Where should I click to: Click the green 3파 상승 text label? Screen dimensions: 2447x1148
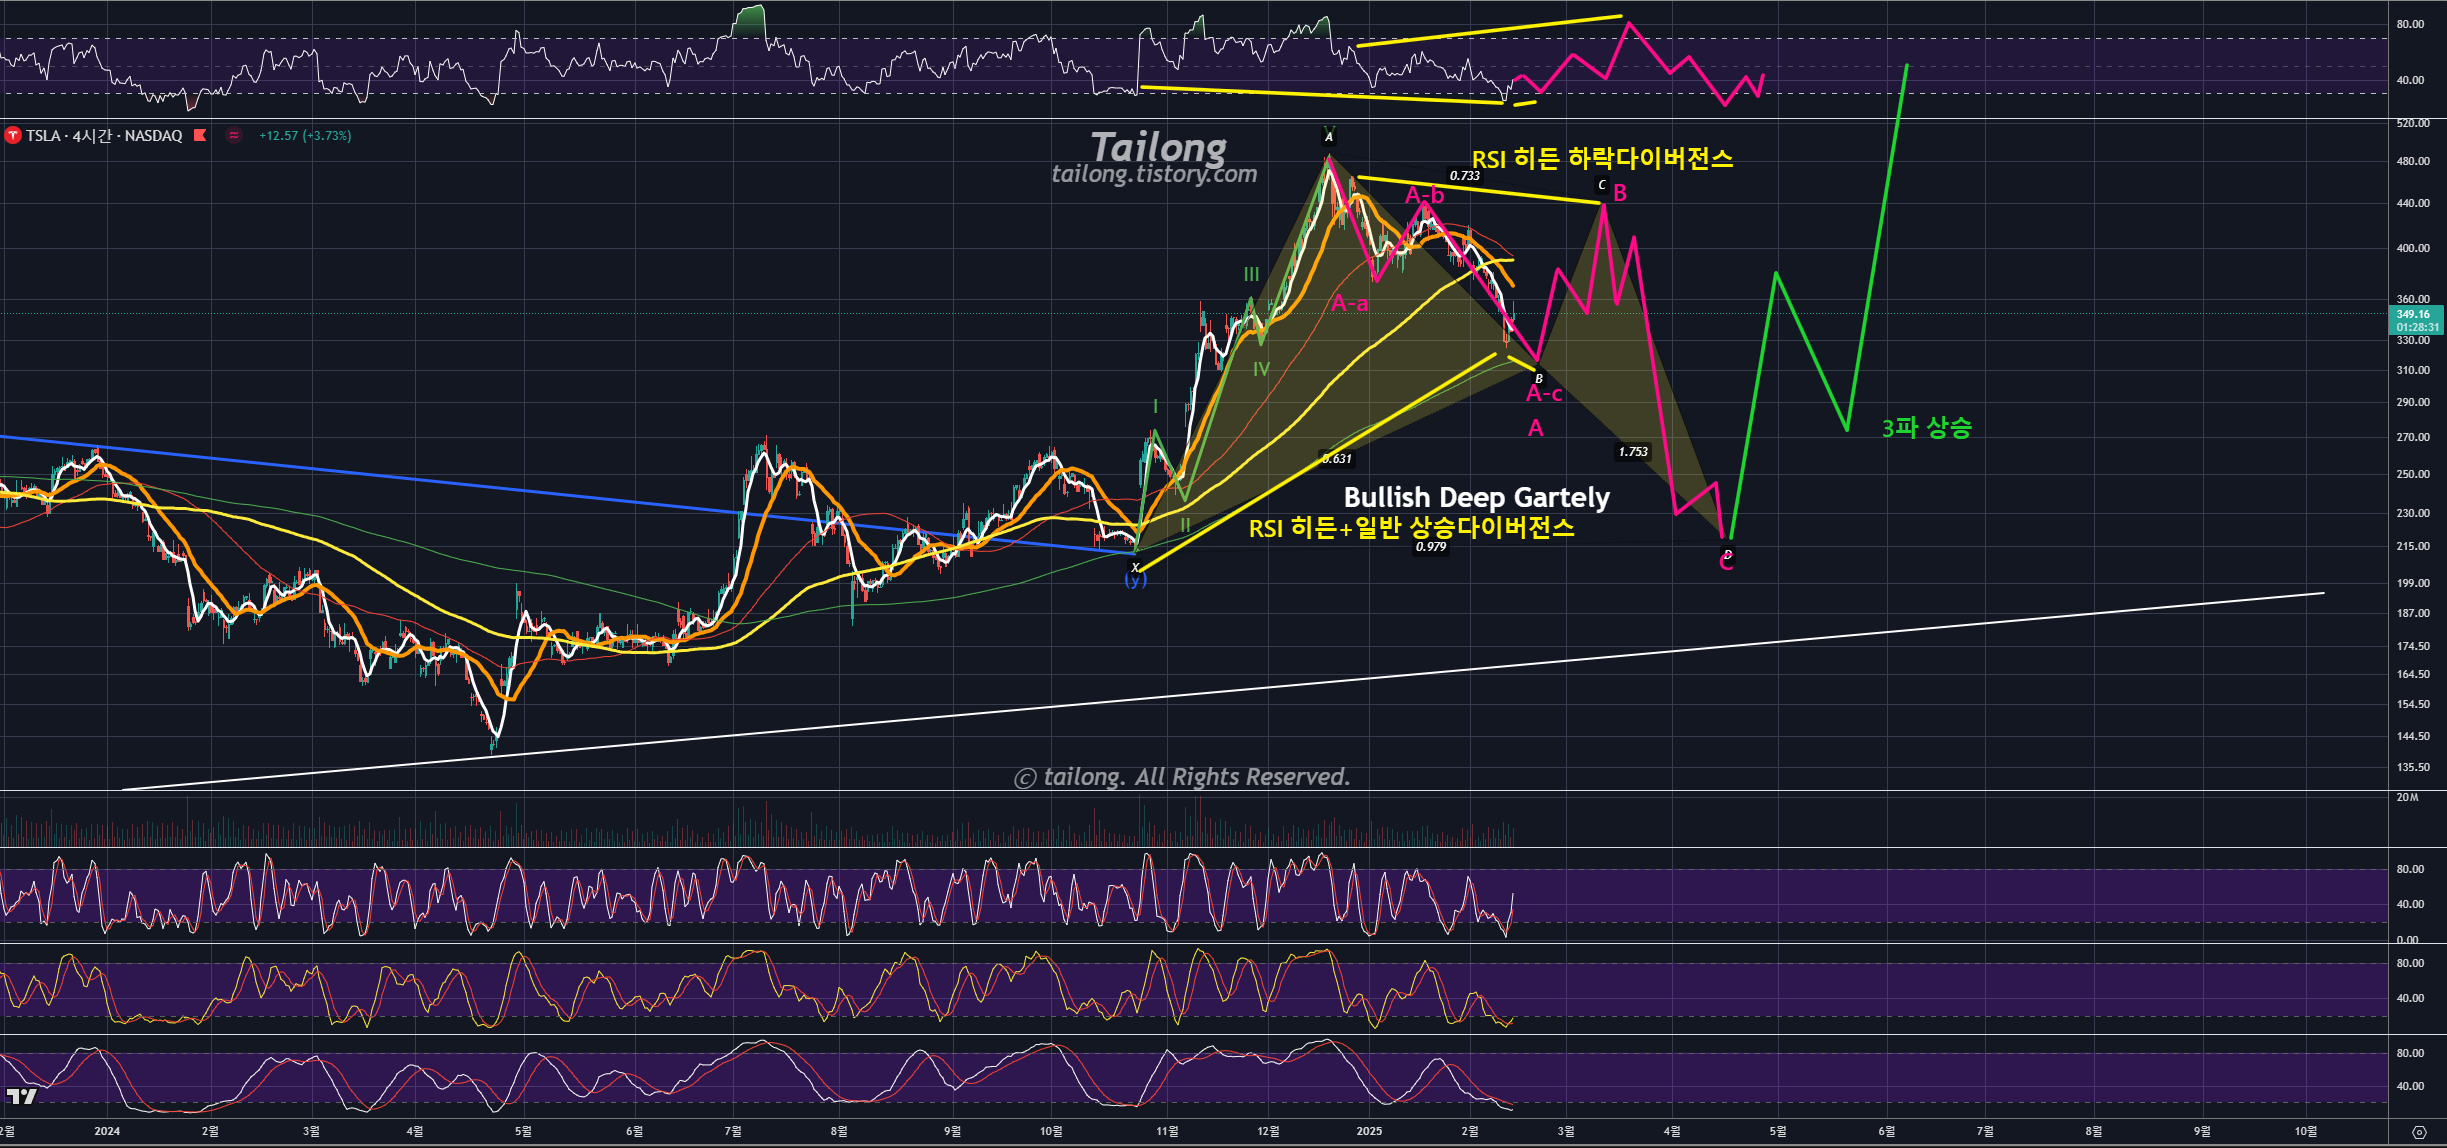(1926, 428)
